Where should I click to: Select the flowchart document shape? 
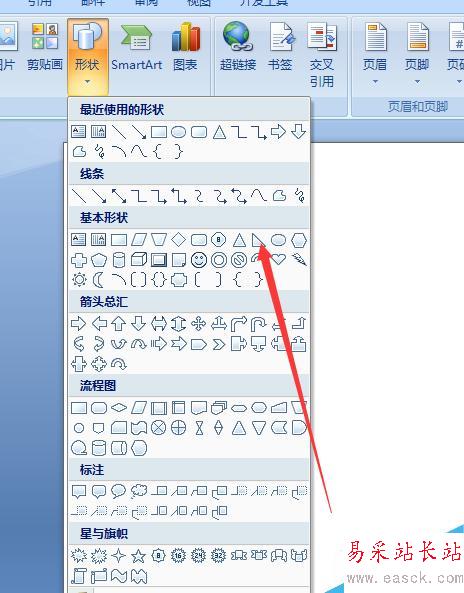199,408
